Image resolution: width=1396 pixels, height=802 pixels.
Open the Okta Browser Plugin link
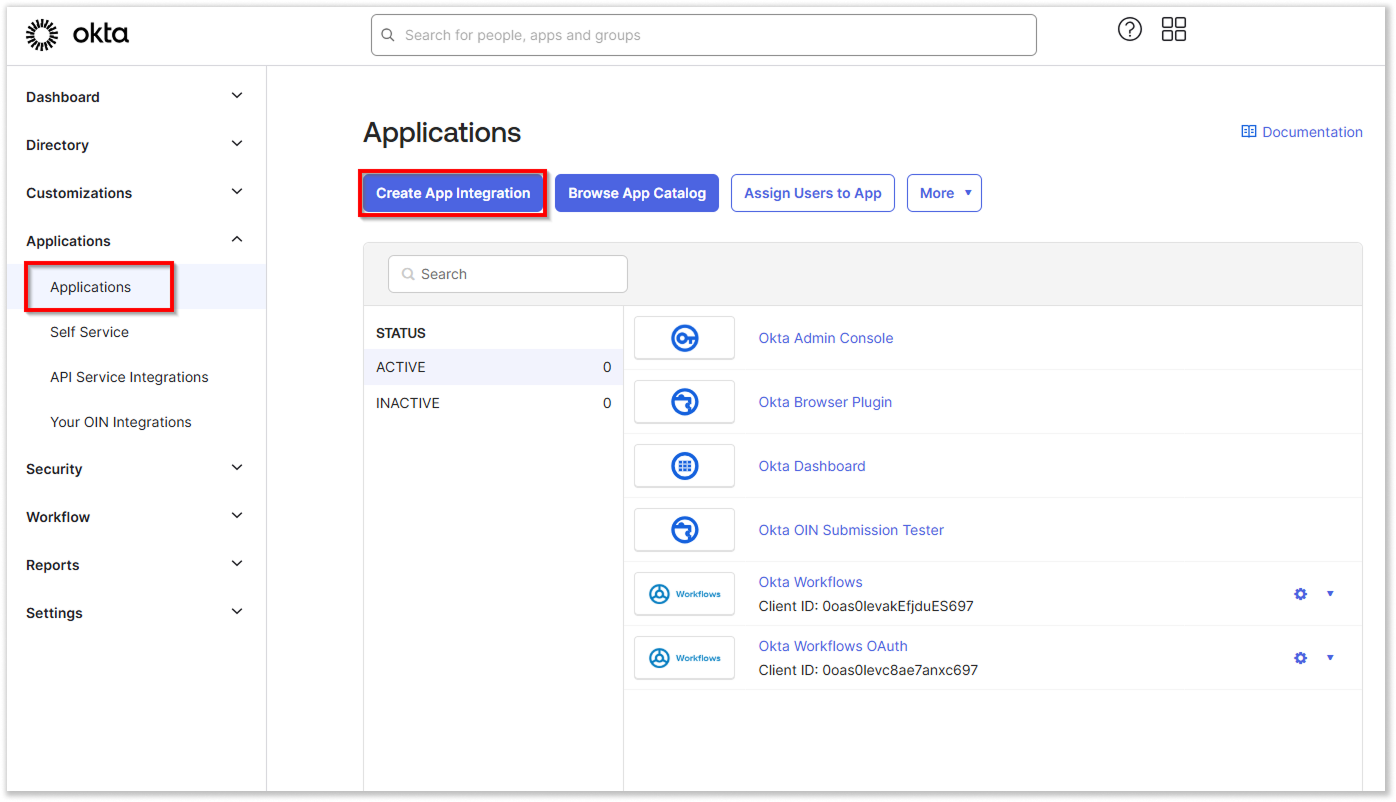[x=825, y=402]
